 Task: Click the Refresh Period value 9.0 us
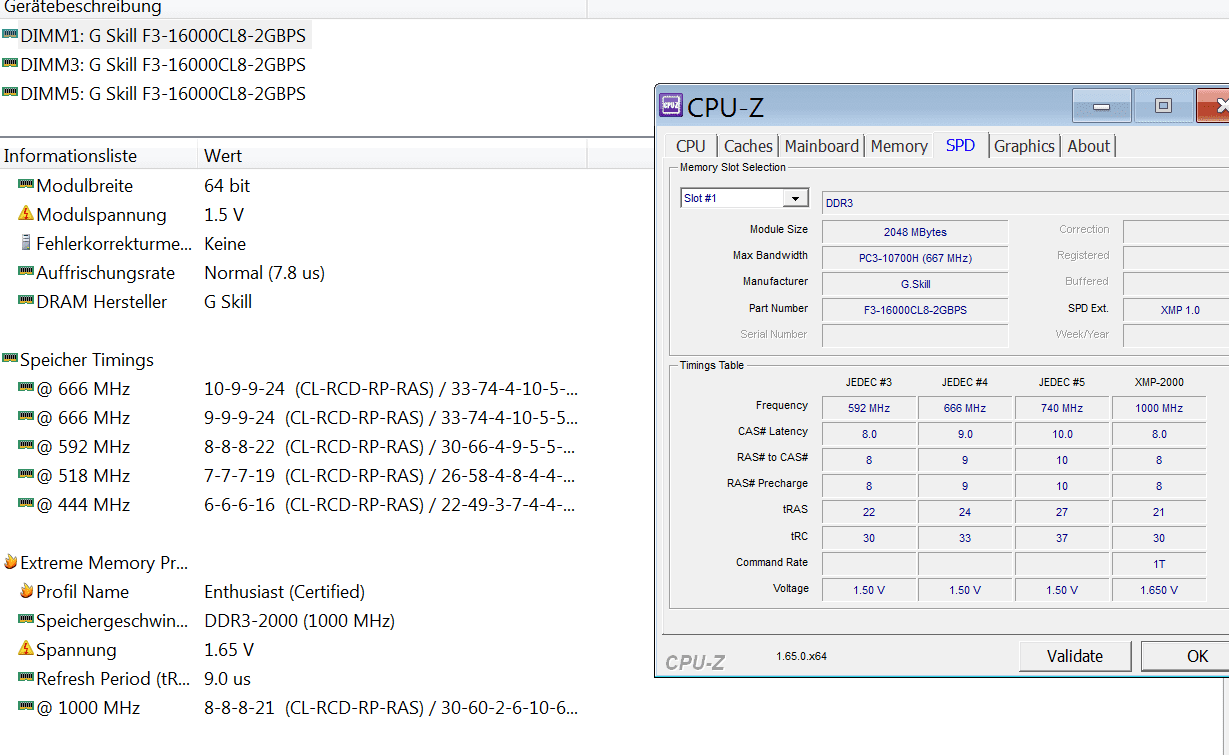227,678
